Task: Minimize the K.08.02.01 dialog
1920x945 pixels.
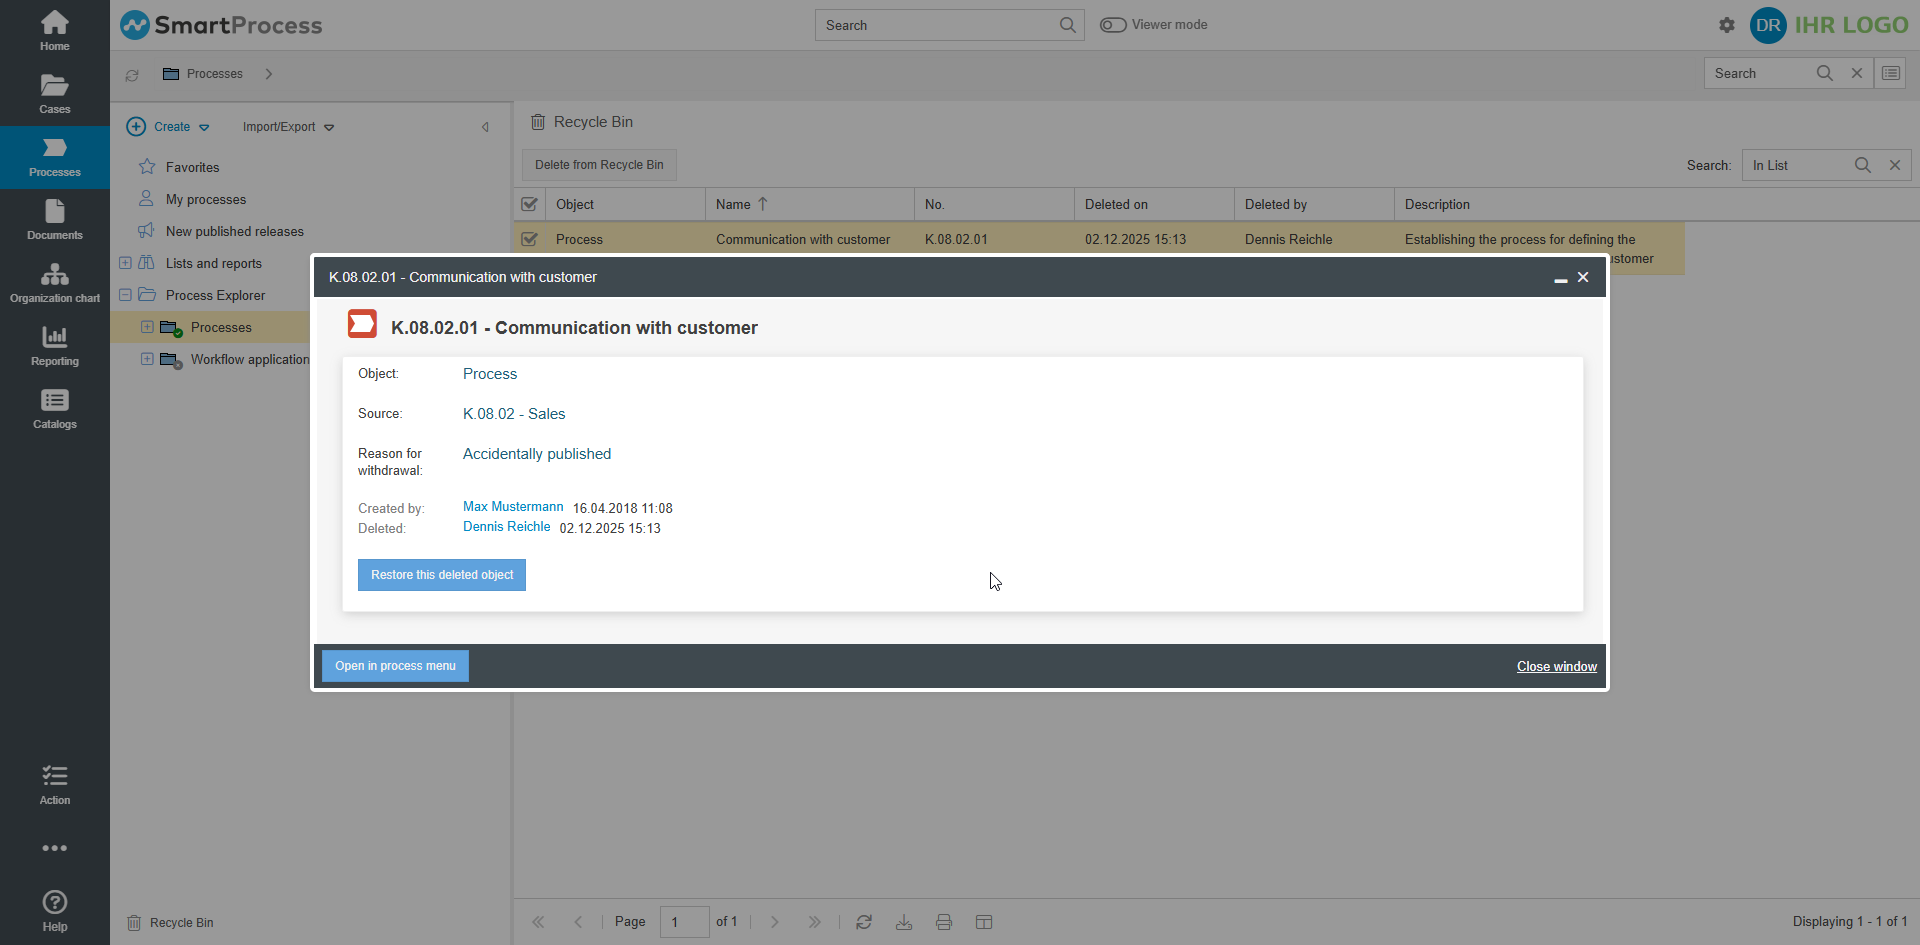Action: (x=1560, y=278)
